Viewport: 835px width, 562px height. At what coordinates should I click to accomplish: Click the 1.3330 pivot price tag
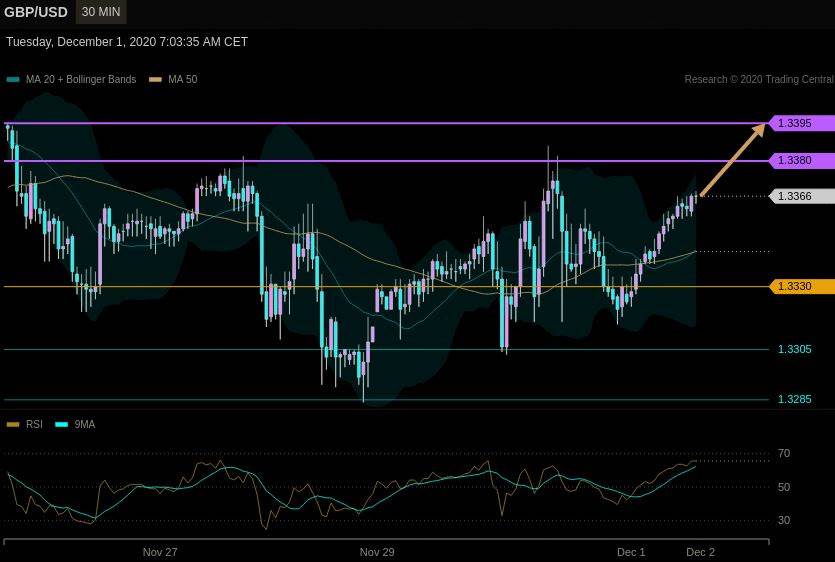(801, 286)
